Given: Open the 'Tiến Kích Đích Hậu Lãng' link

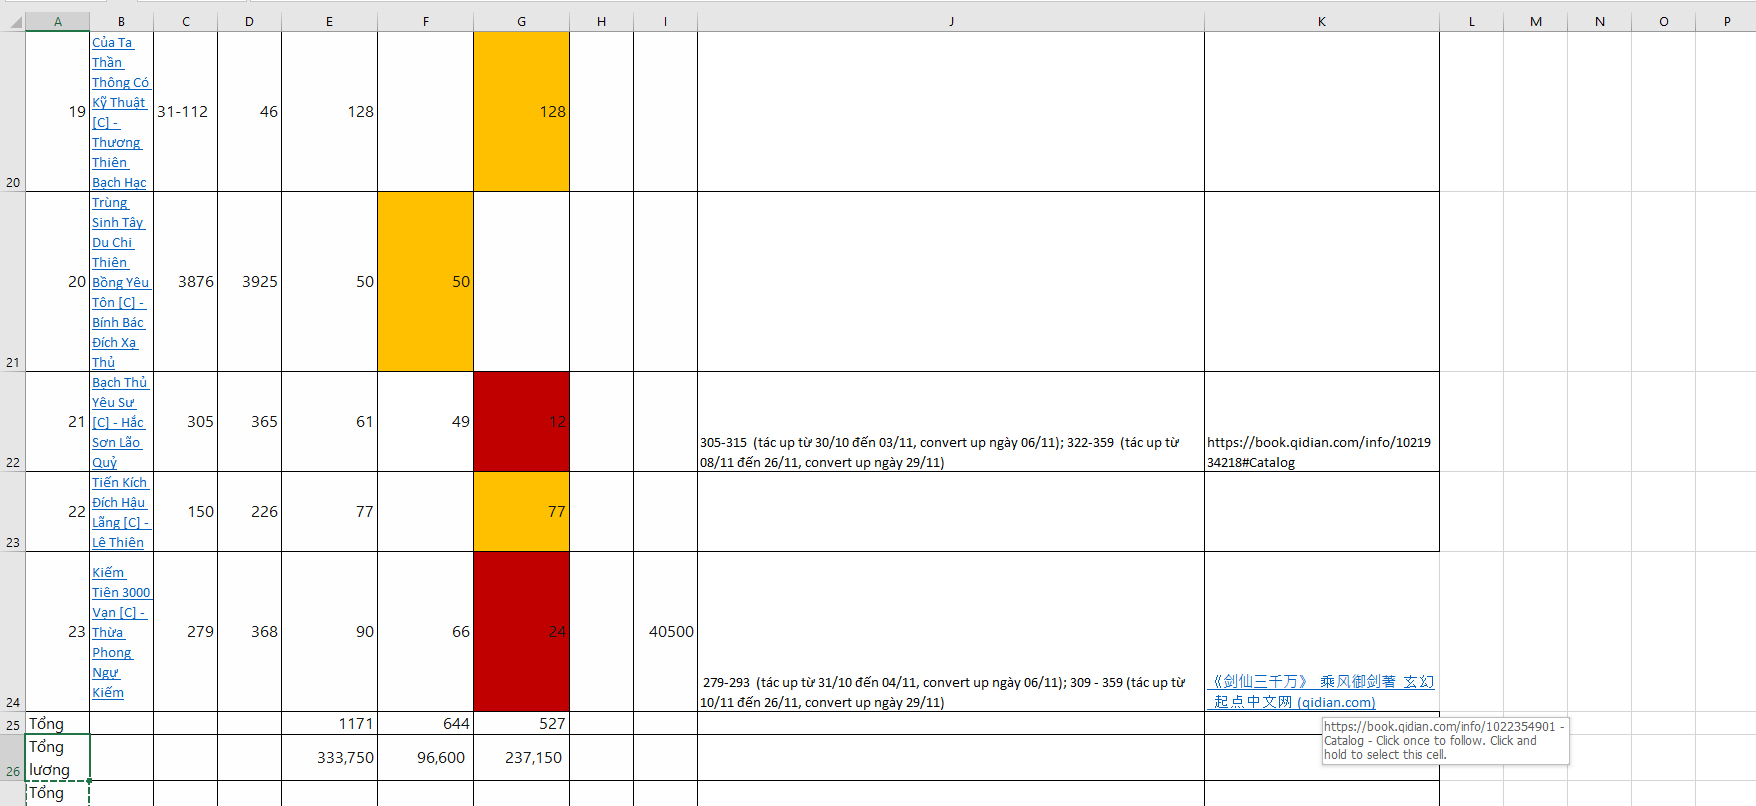Looking at the screenshot, I should (118, 512).
